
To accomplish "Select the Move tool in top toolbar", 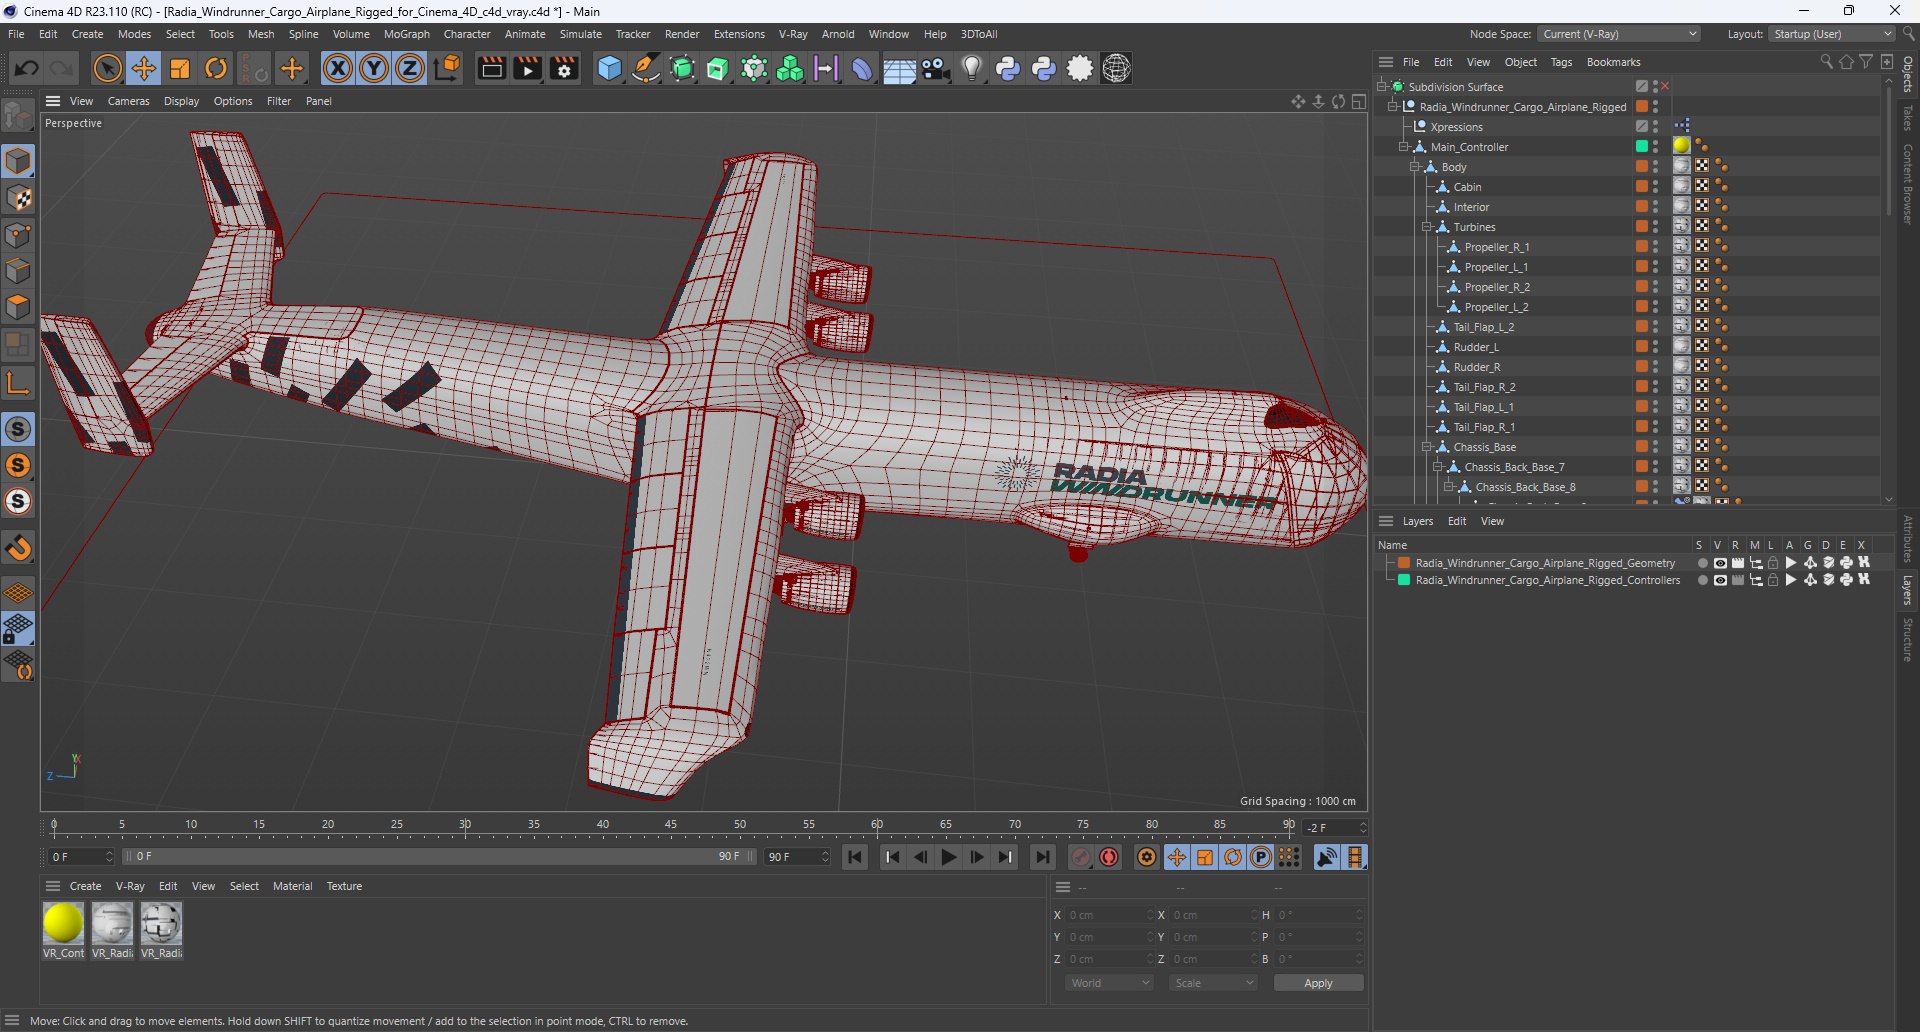I will [x=144, y=68].
